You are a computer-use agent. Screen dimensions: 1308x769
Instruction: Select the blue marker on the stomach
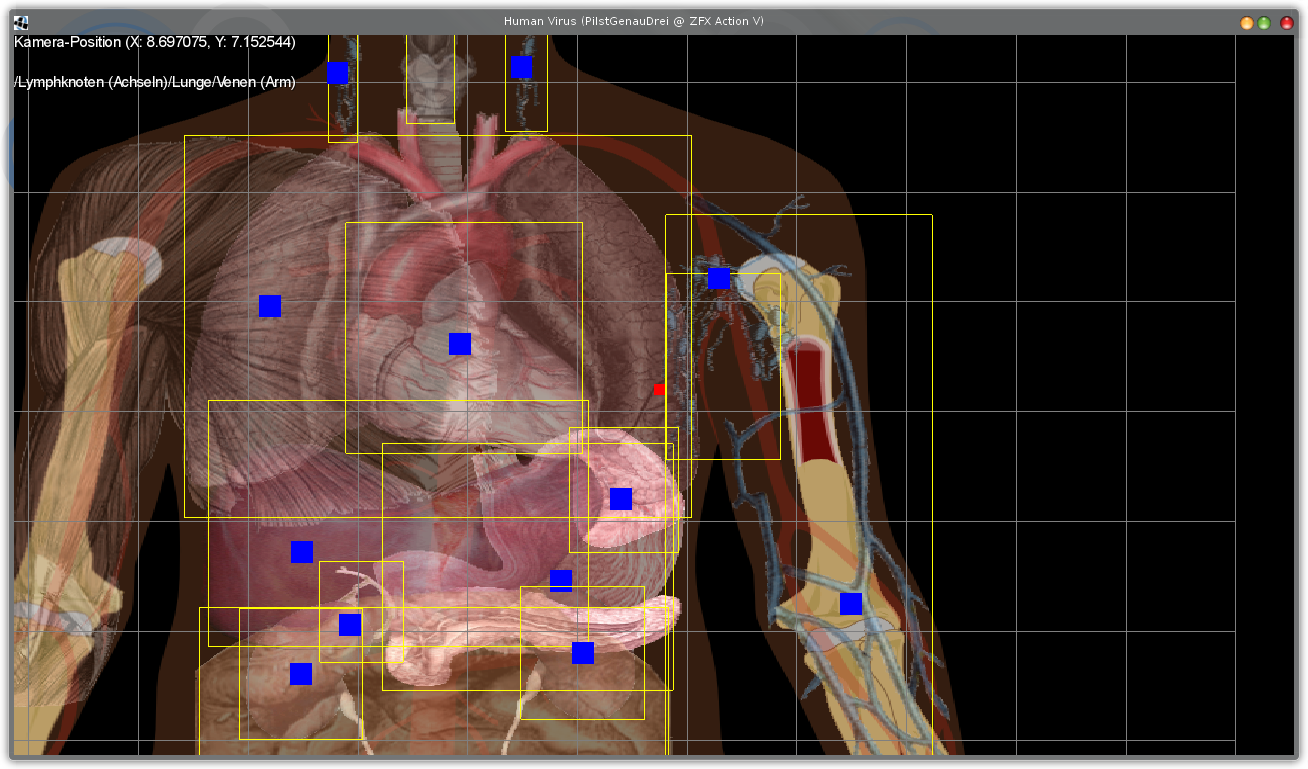click(x=561, y=581)
